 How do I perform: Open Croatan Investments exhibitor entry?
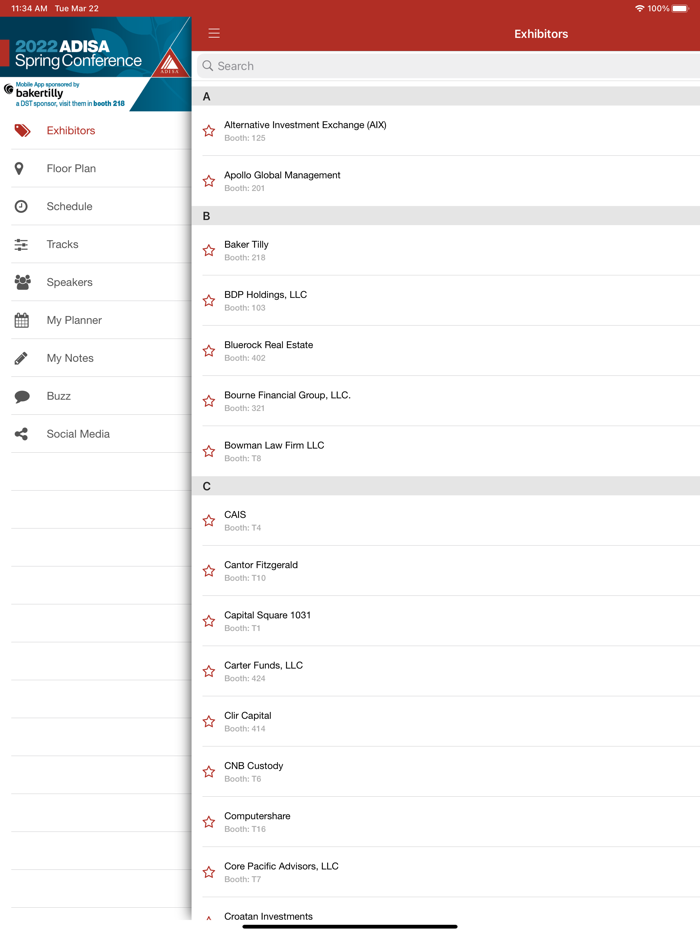(446, 910)
